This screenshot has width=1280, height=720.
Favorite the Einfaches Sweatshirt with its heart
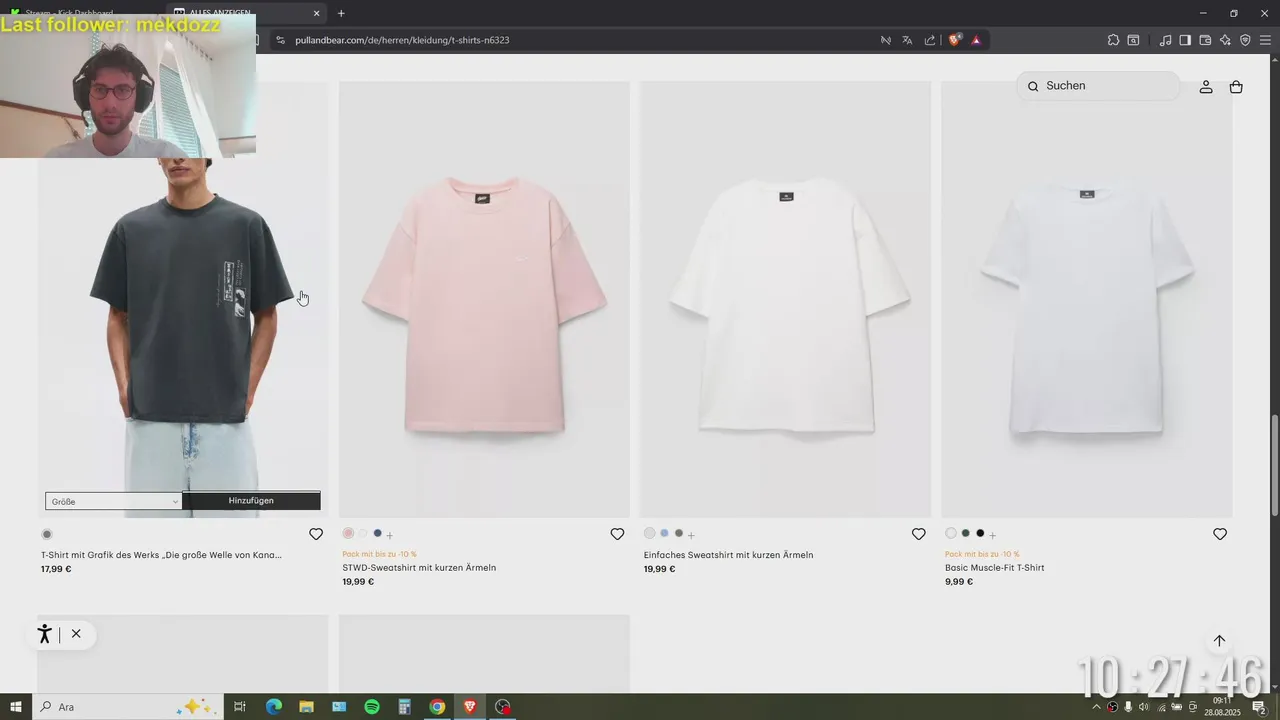coord(918,534)
